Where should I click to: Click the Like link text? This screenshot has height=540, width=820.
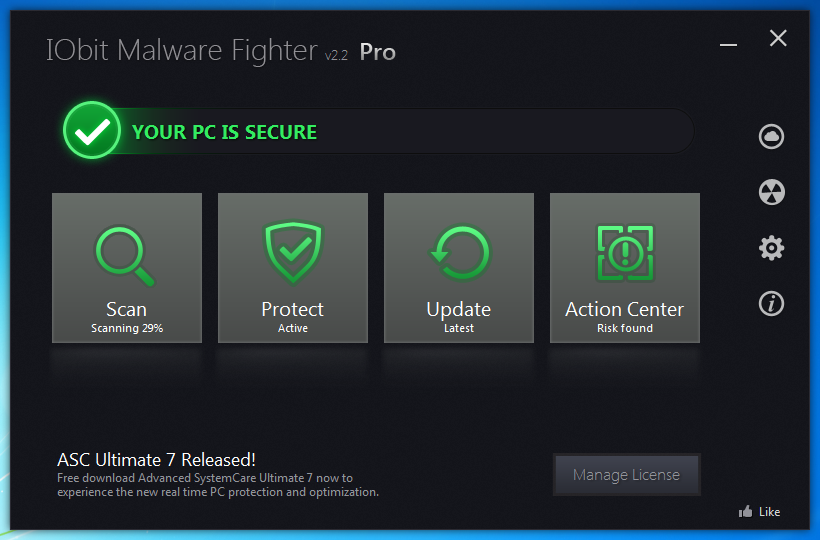point(769,512)
